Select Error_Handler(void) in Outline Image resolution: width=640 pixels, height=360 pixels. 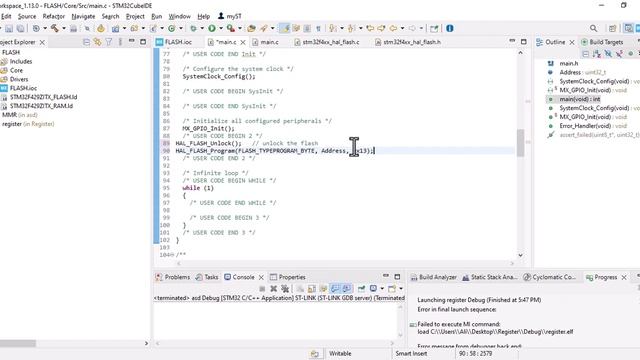point(585,126)
